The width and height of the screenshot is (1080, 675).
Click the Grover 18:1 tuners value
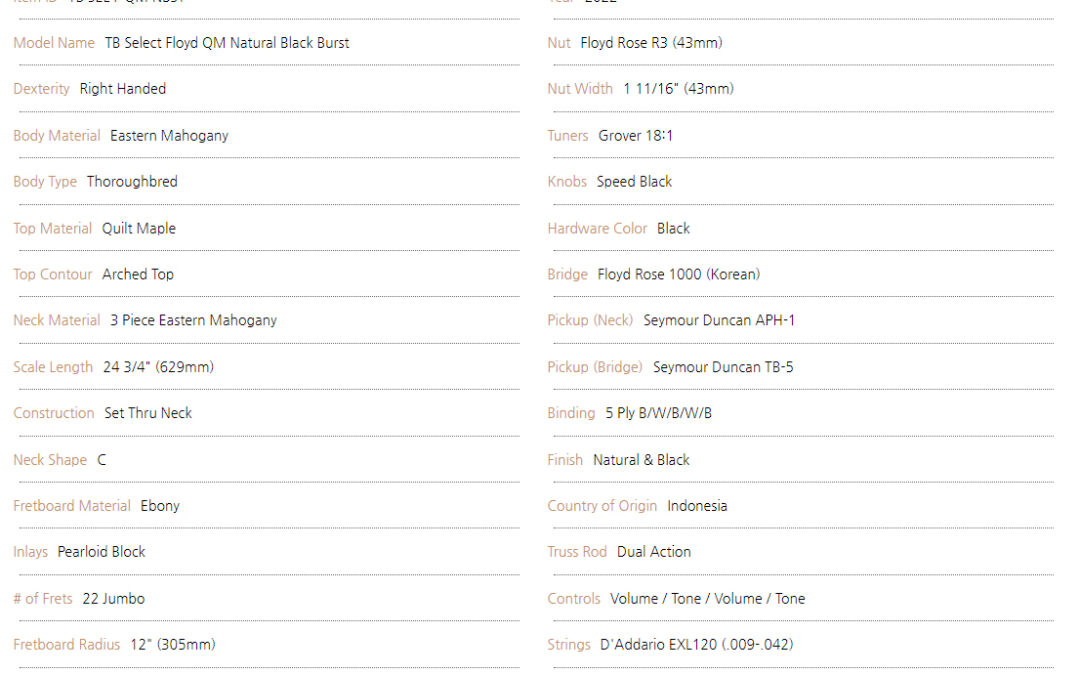pos(635,136)
